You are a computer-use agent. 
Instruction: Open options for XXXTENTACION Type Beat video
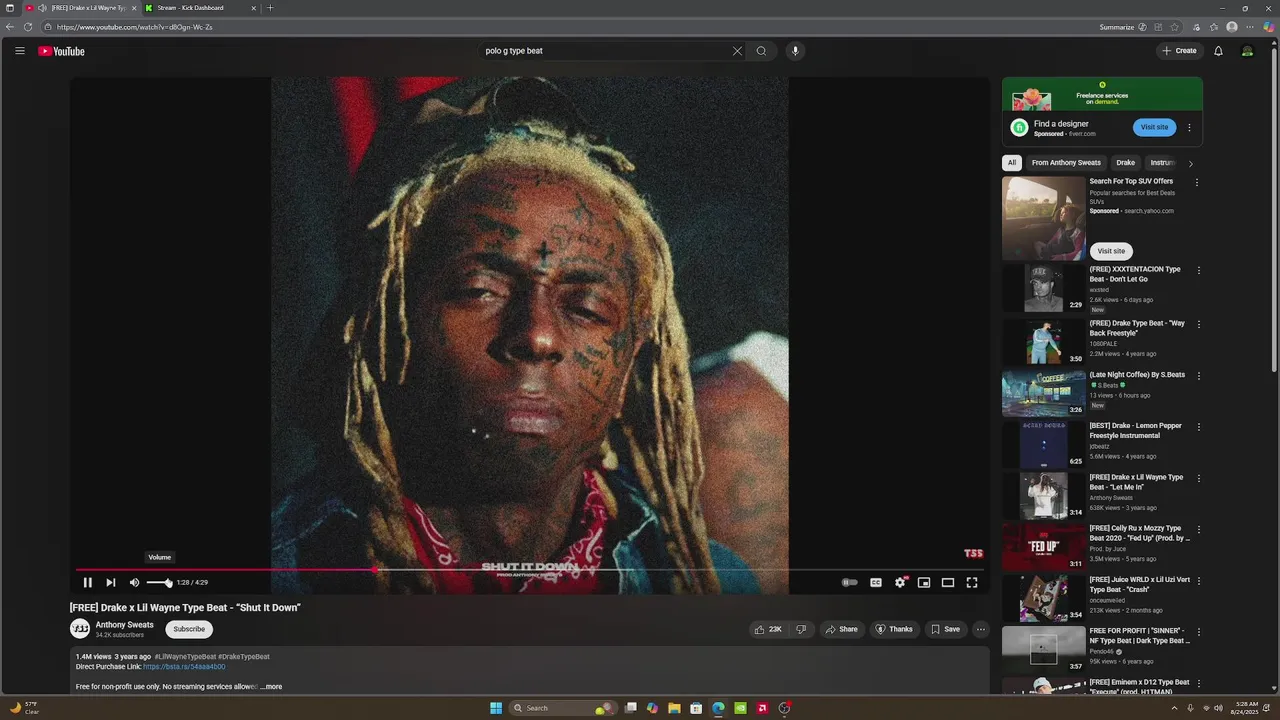(1199, 271)
